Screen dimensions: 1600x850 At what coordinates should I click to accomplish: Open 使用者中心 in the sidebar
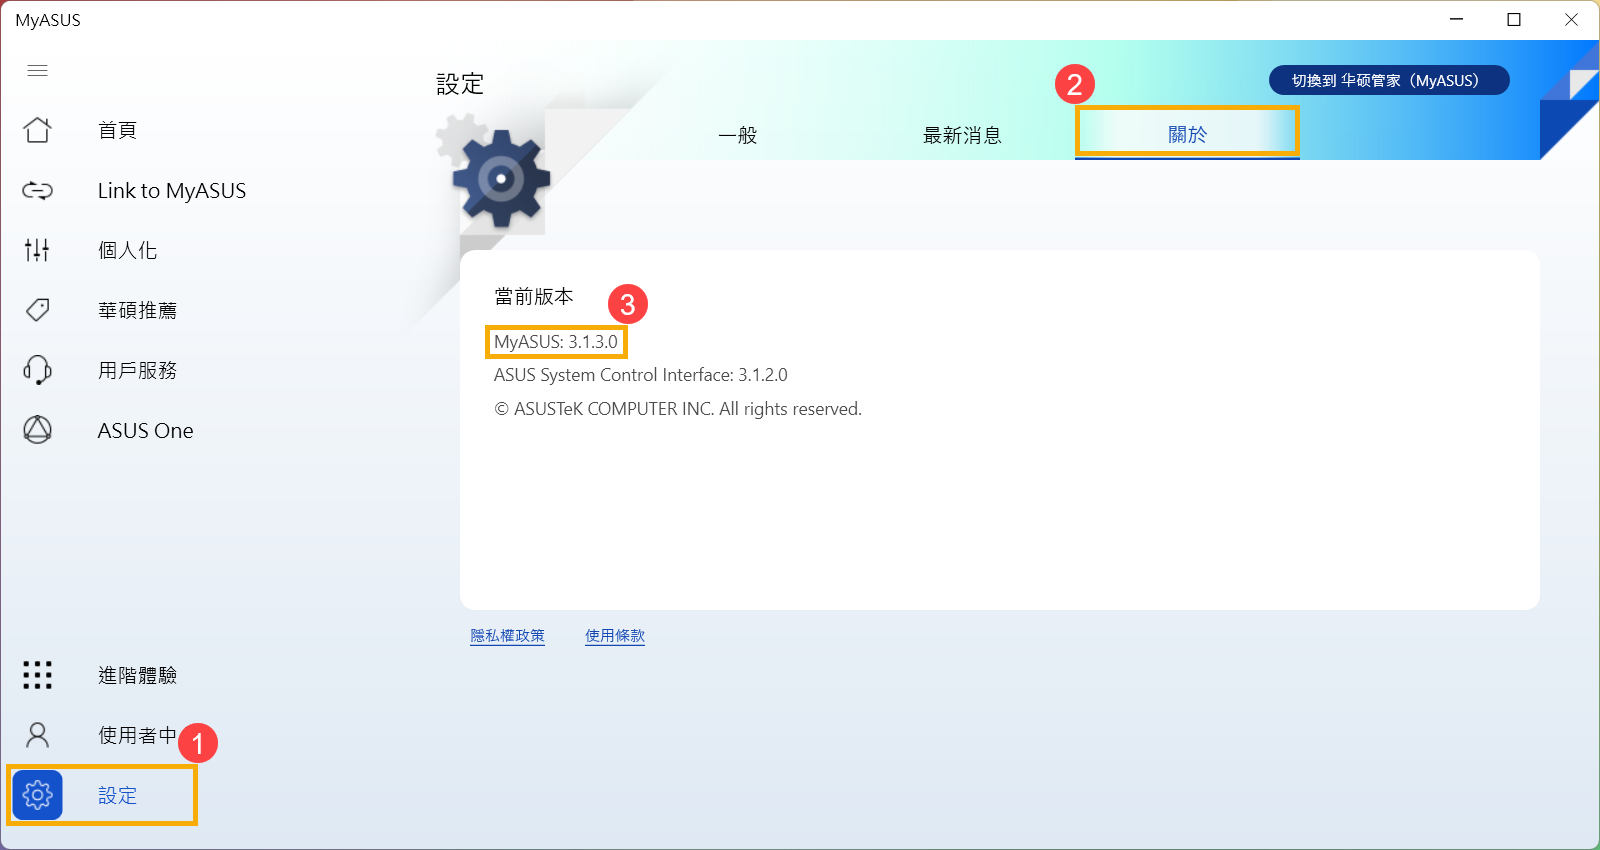tap(137, 735)
